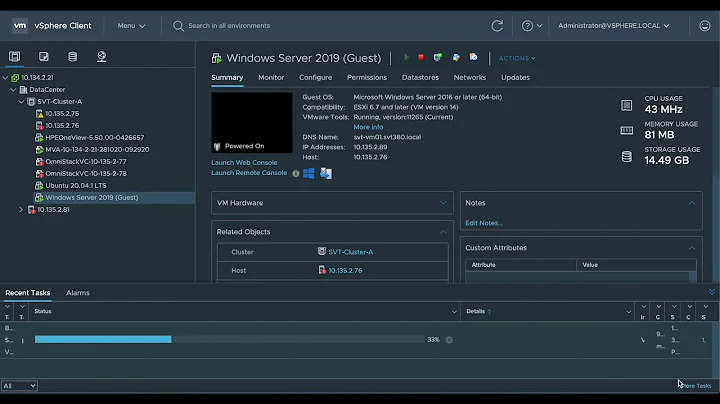Click the smiley feedback icon
This screenshot has height=404, width=720.
[x=705, y=26]
